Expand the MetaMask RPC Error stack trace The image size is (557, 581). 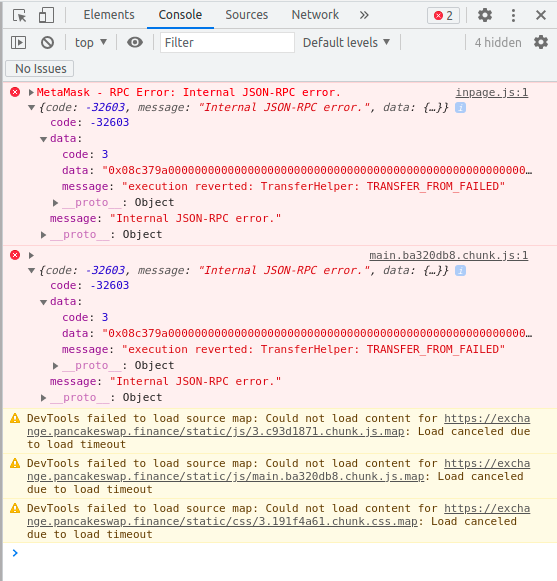(31, 92)
